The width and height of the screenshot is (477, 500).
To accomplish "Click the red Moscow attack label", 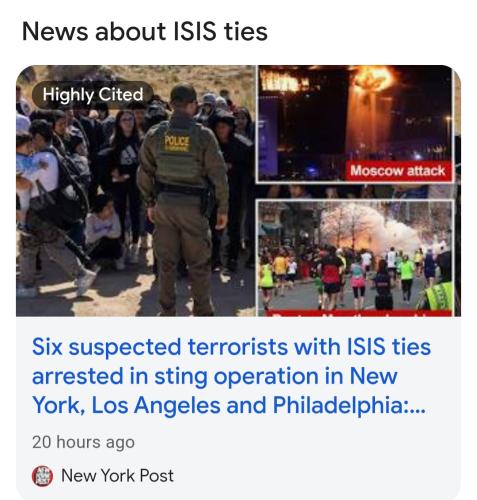I will [x=398, y=171].
